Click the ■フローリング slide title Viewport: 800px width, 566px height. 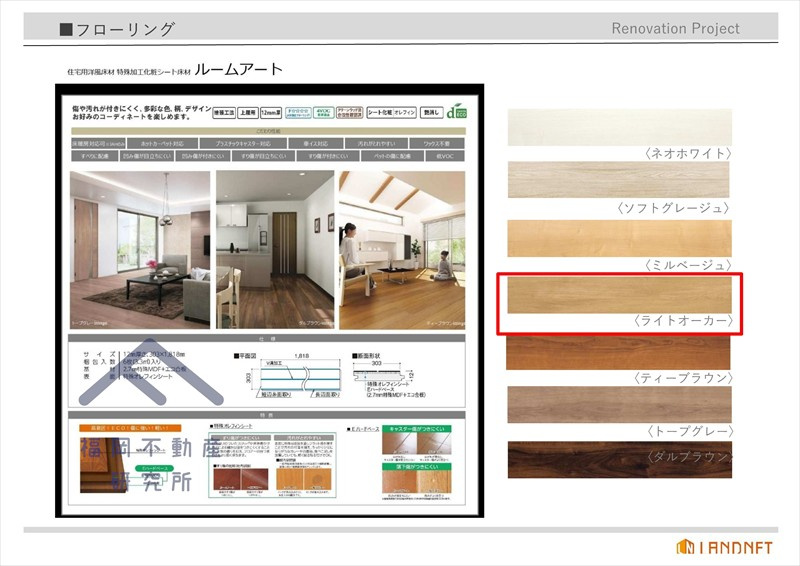click(x=117, y=29)
